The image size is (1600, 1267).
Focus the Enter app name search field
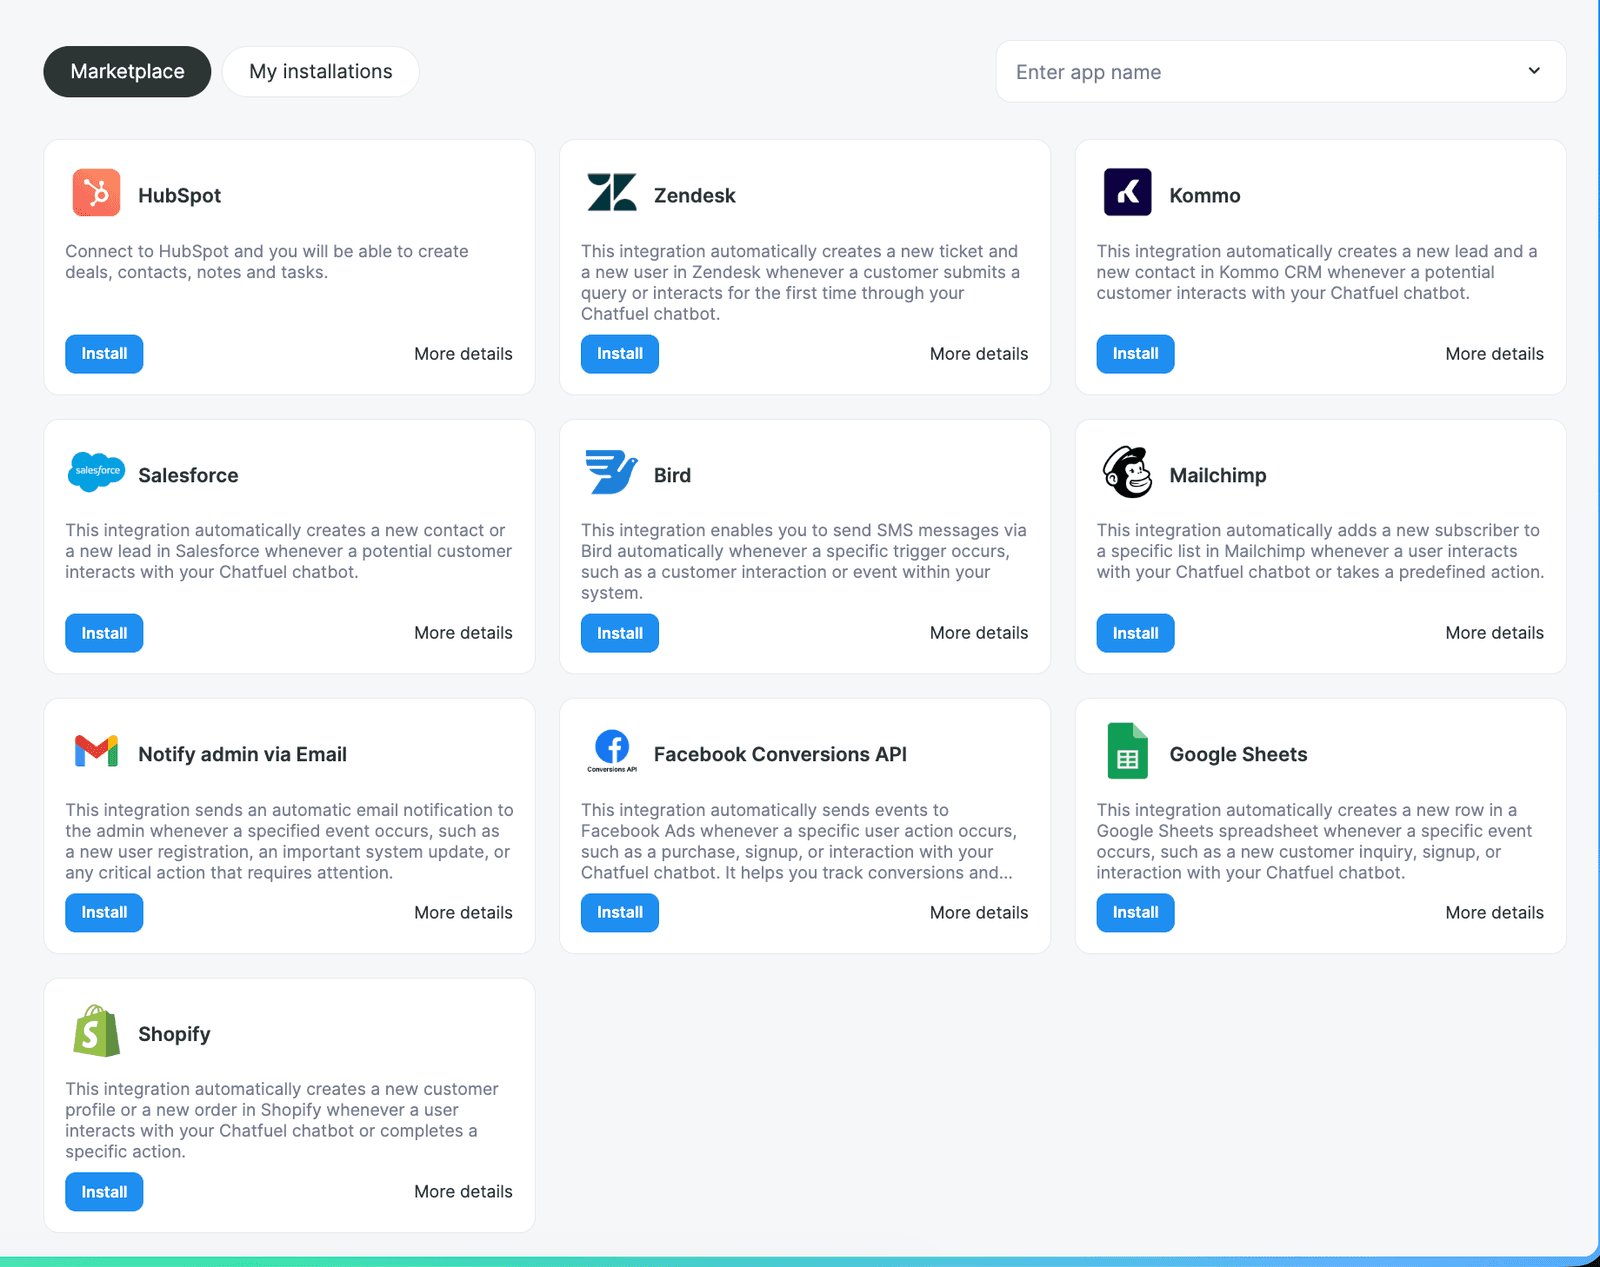(1281, 72)
